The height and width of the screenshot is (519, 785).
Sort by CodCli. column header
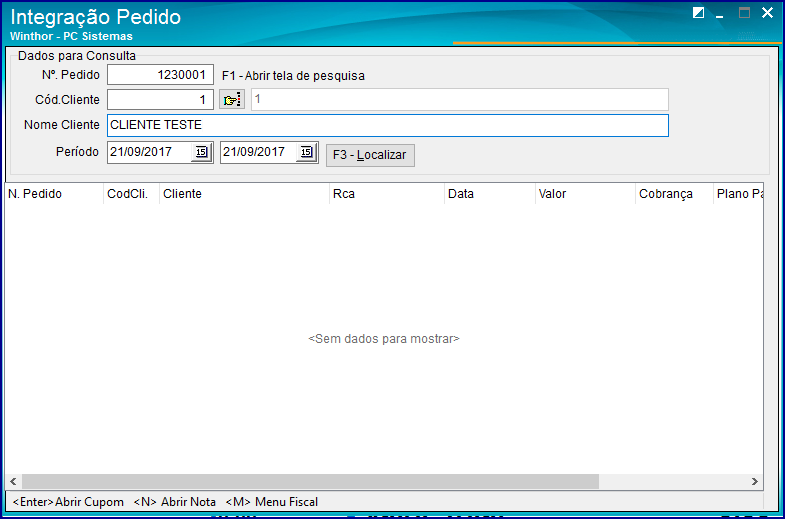(x=132, y=194)
